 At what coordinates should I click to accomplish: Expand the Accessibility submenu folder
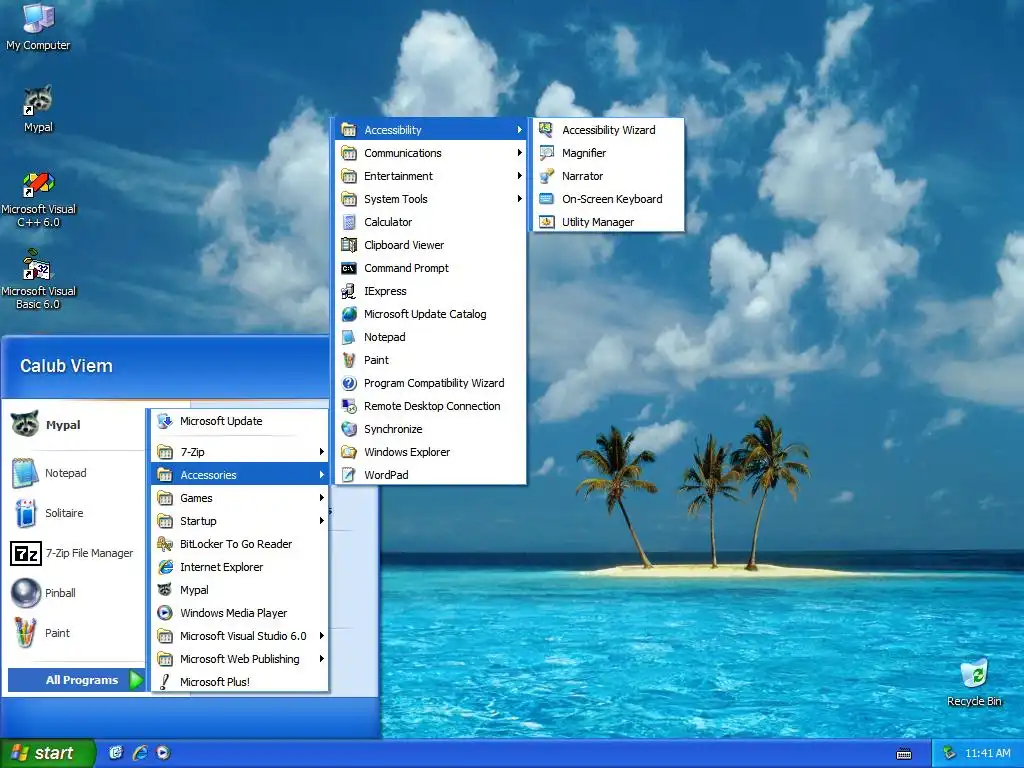pyautogui.click(x=430, y=130)
